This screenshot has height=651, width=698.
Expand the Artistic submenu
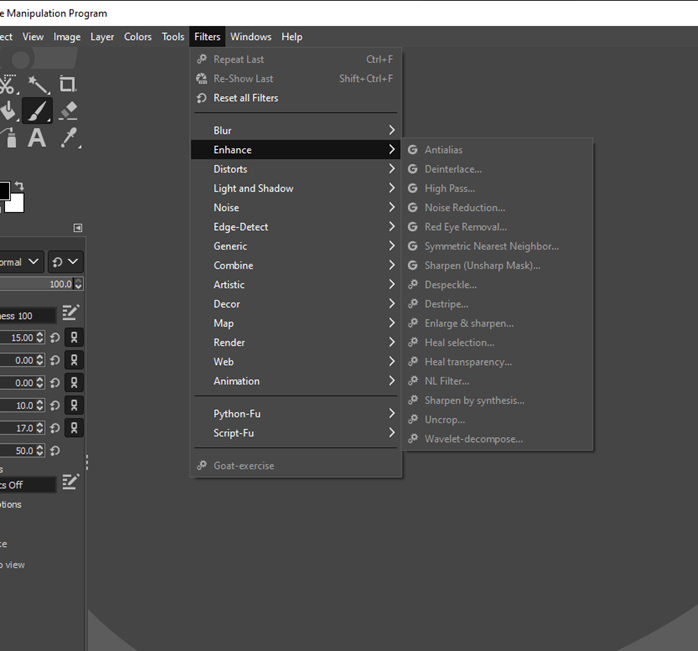click(x=296, y=285)
